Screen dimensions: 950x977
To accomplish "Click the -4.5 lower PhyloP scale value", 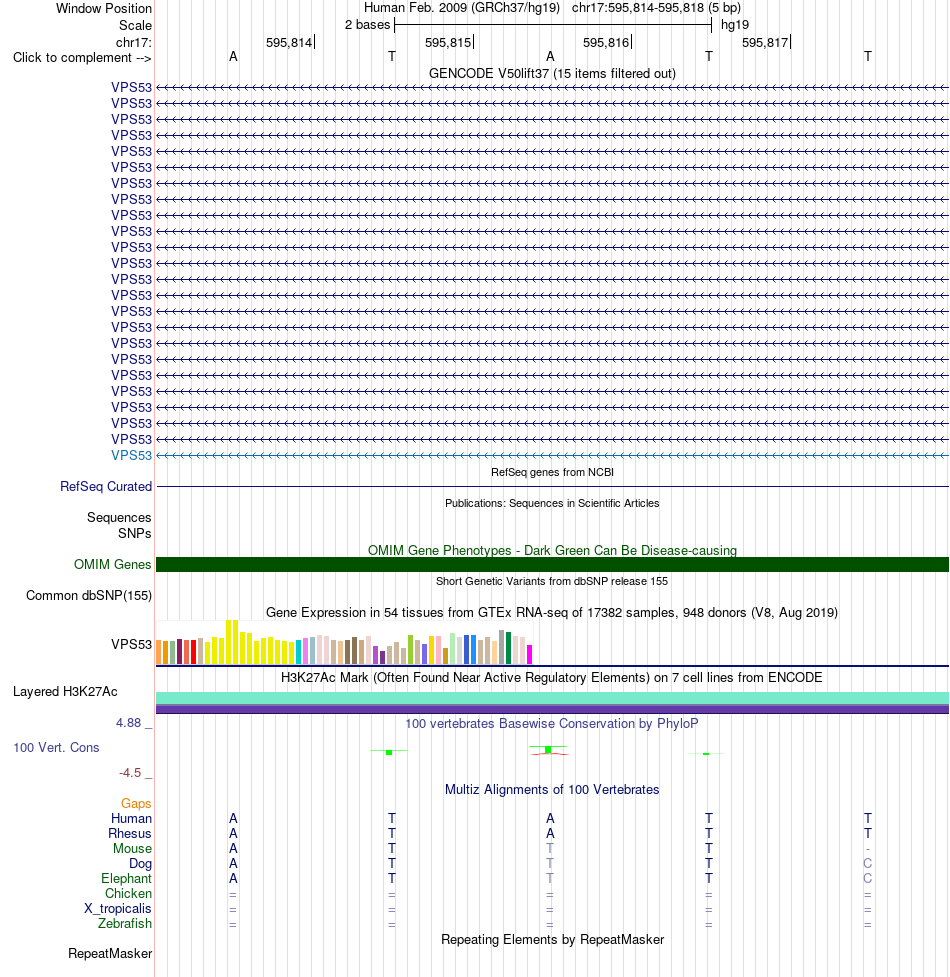I will click(x=130, y=773).
